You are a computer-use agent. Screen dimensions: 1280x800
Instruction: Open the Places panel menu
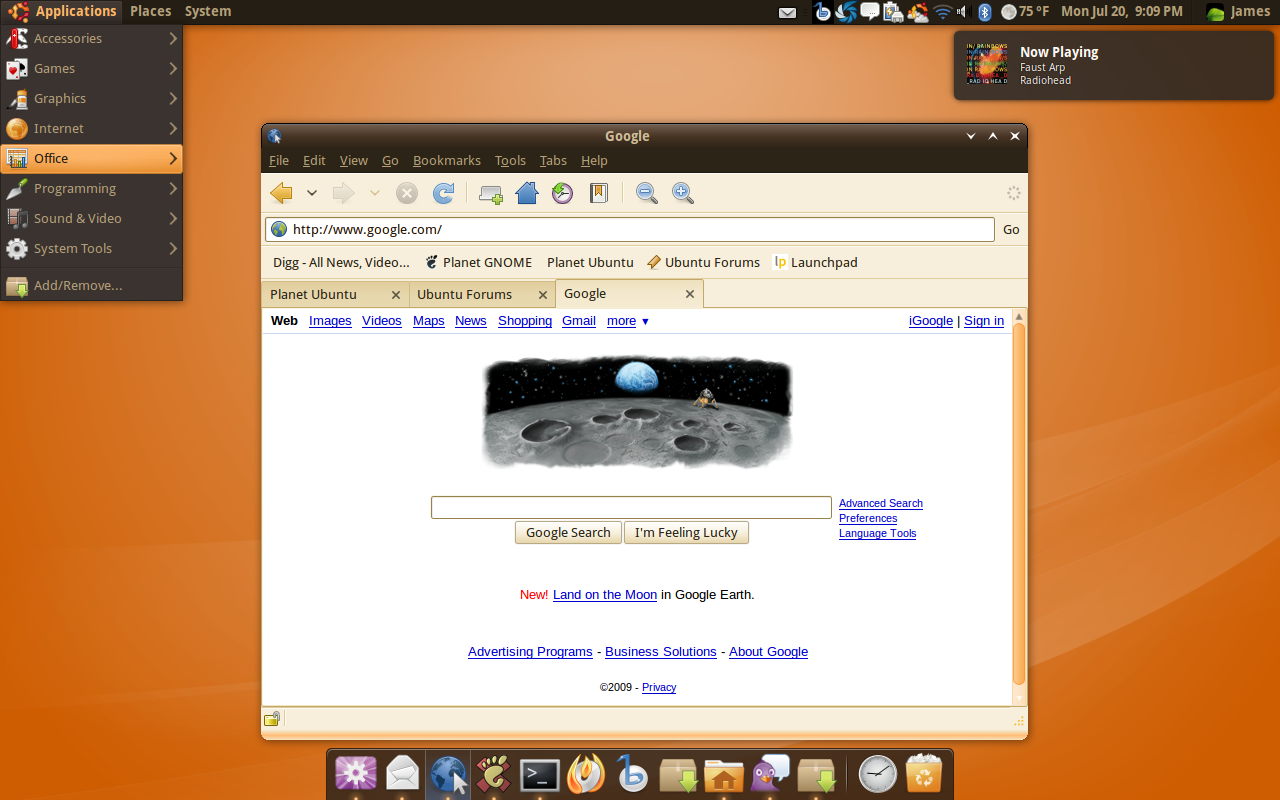150,11
